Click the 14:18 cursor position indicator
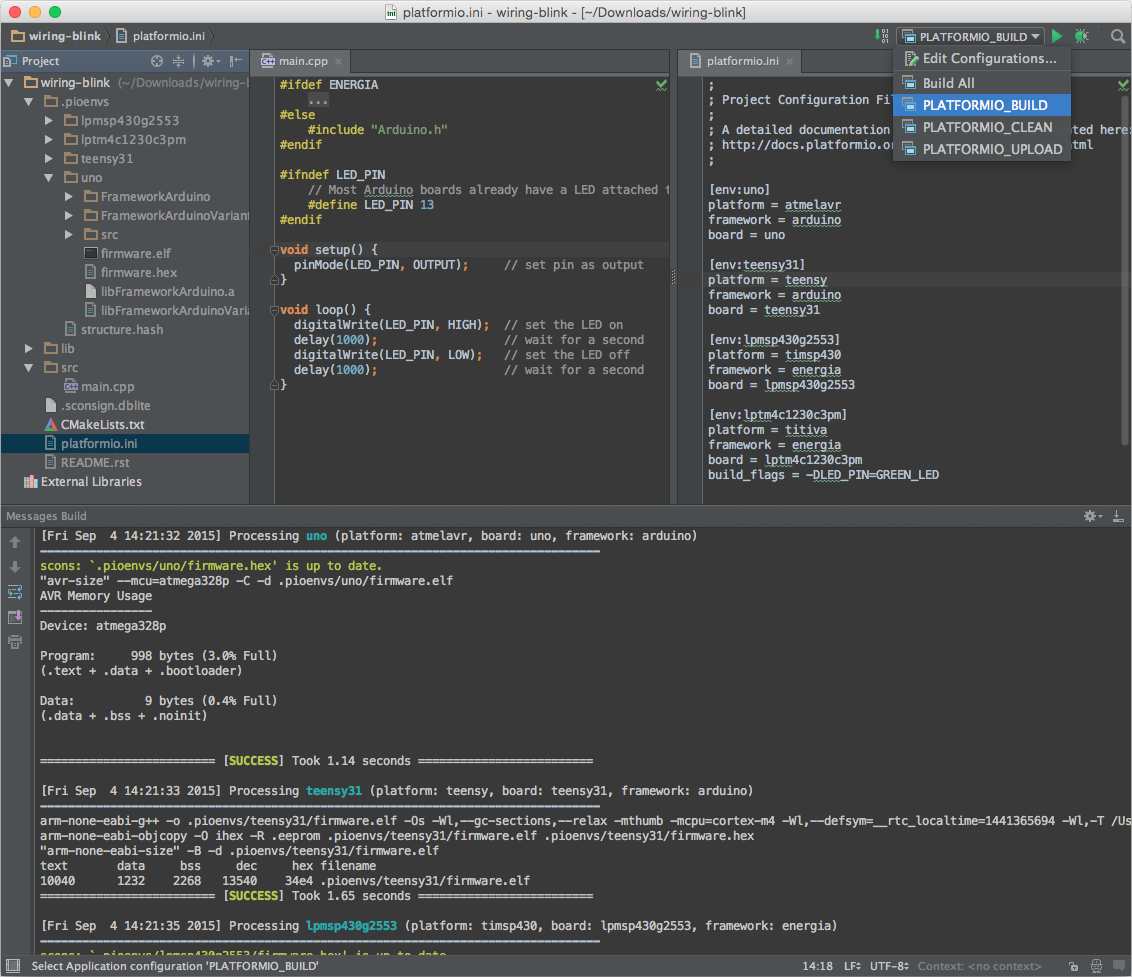This screenshot has width=1132, height=977. coord(817,966)
